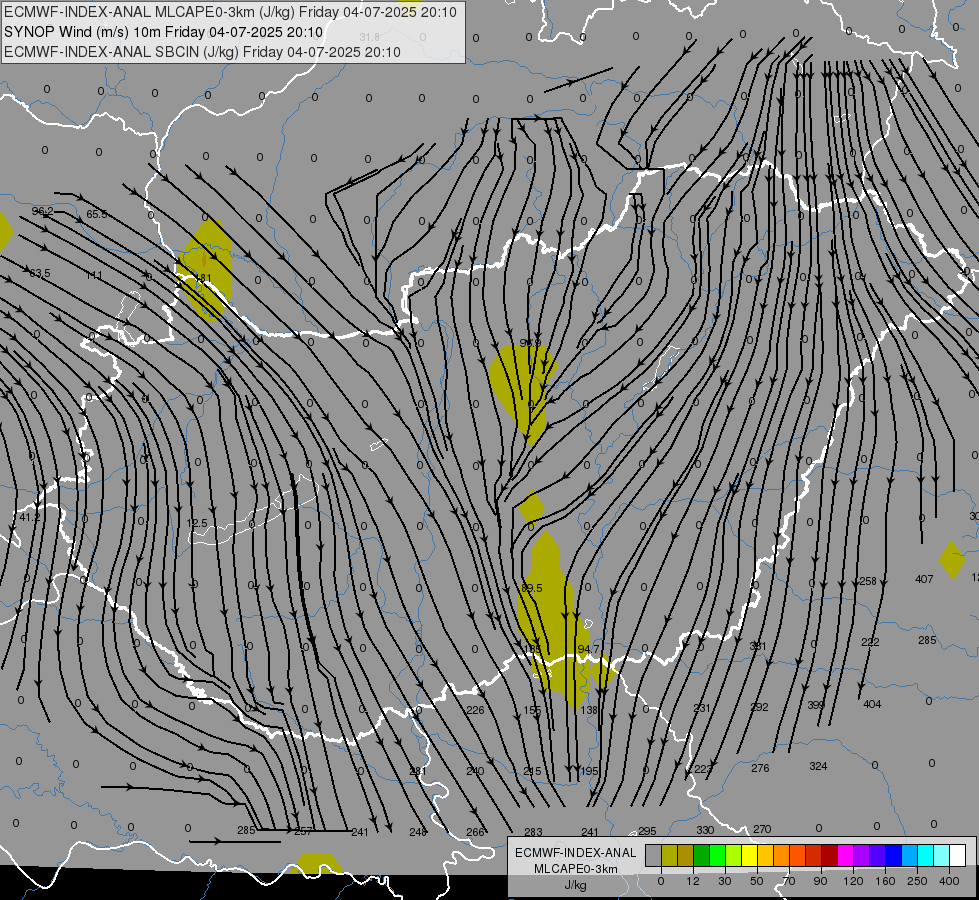Click legend tick label 12
This screenshot has height=900, width=979.
pyautogui.click(x=692, y=881)
